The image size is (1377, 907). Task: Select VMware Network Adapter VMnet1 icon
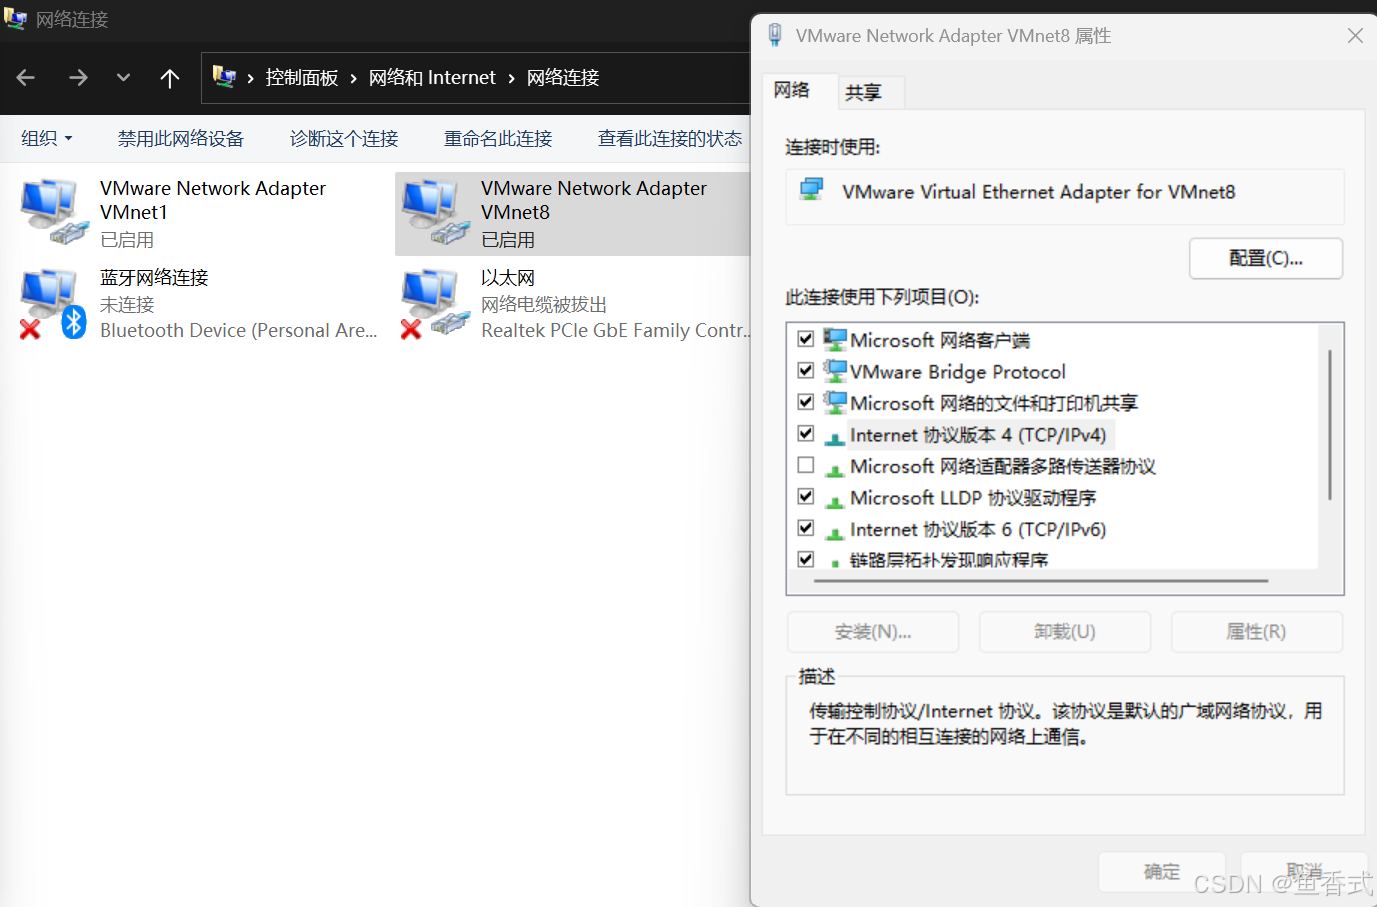pos(54,212)
